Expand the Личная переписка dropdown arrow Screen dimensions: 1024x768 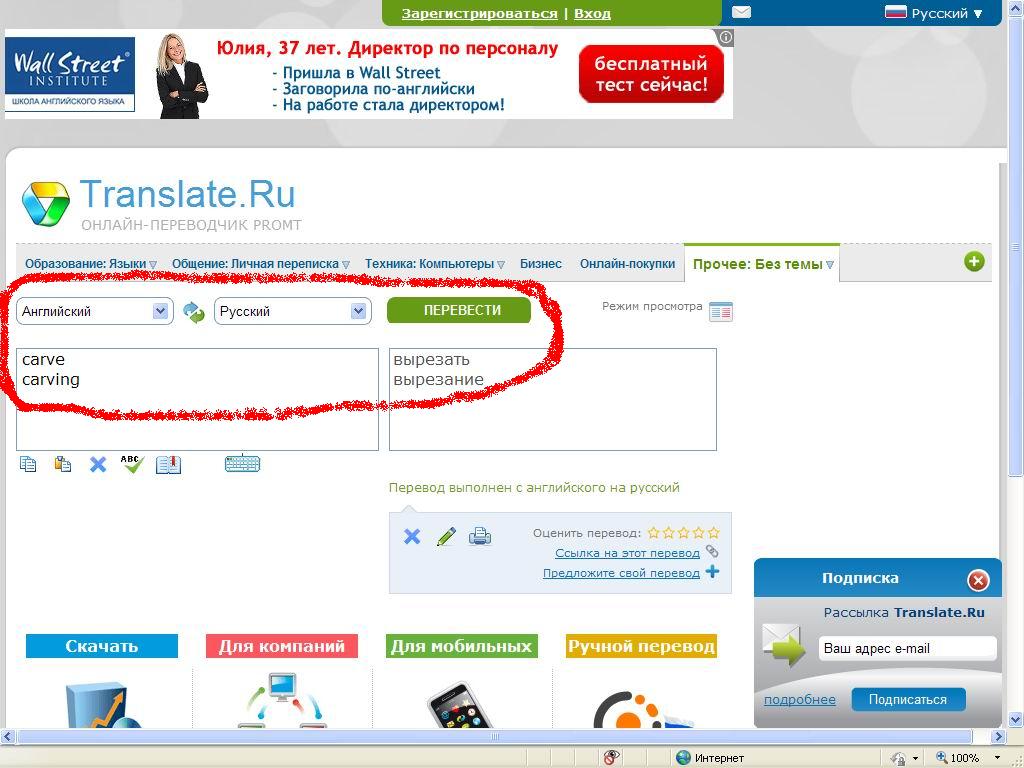[345, 264]
